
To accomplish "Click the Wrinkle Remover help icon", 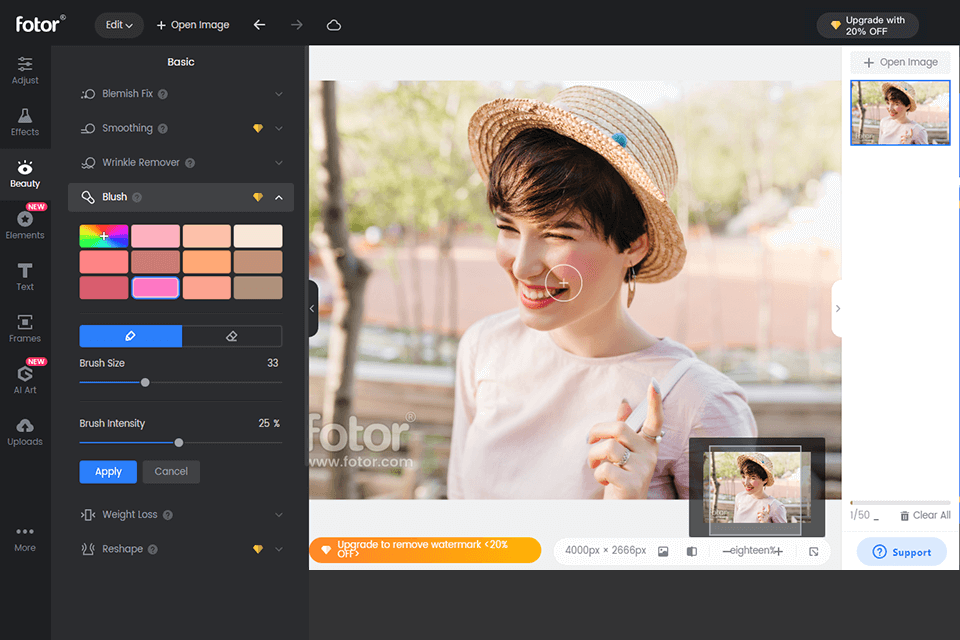I will click(190, 163).
